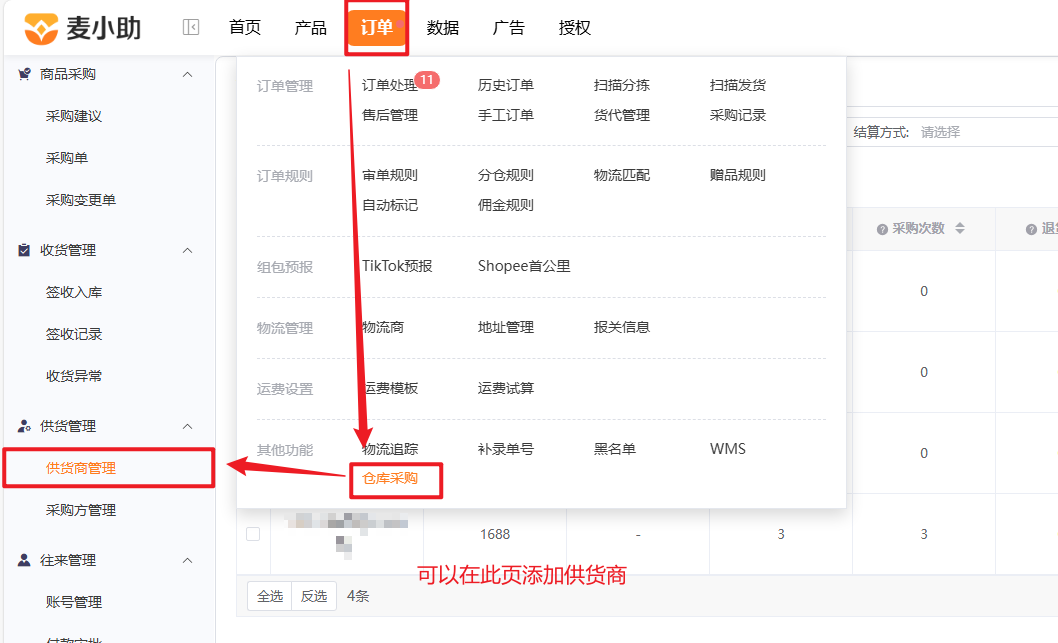Collapse the 往来管理 section chevron

(x=188, y=560)
